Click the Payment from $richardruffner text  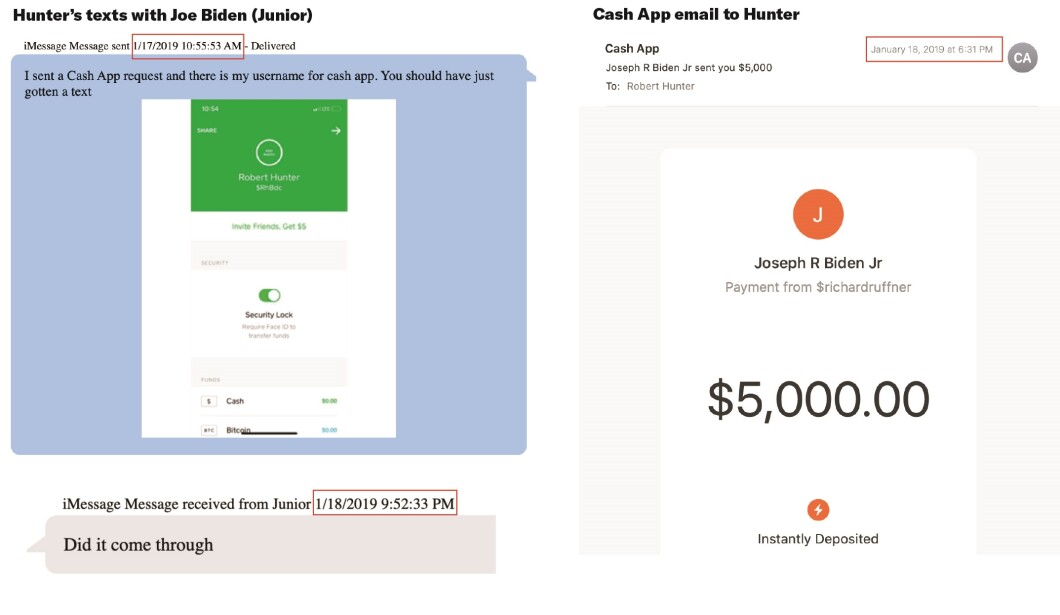[x=818, y=287]
